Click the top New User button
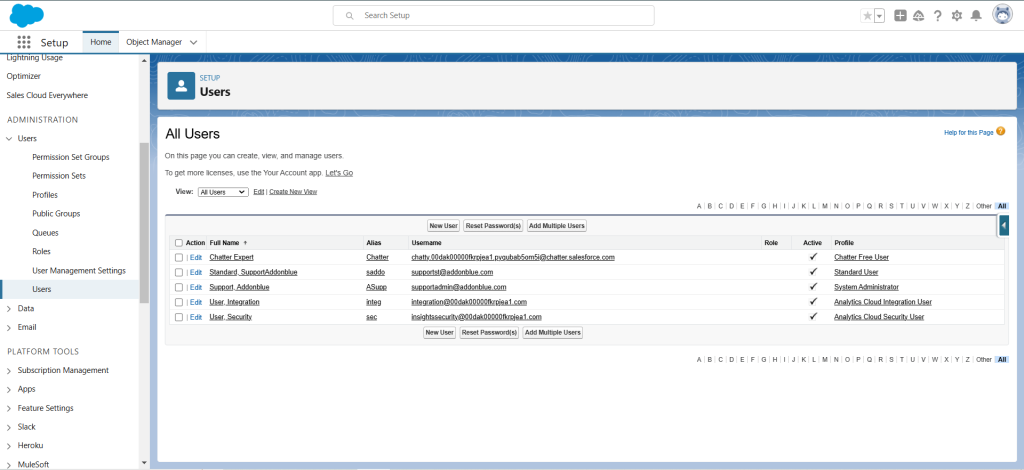1024x470 pixels. [x=443, y=226]
